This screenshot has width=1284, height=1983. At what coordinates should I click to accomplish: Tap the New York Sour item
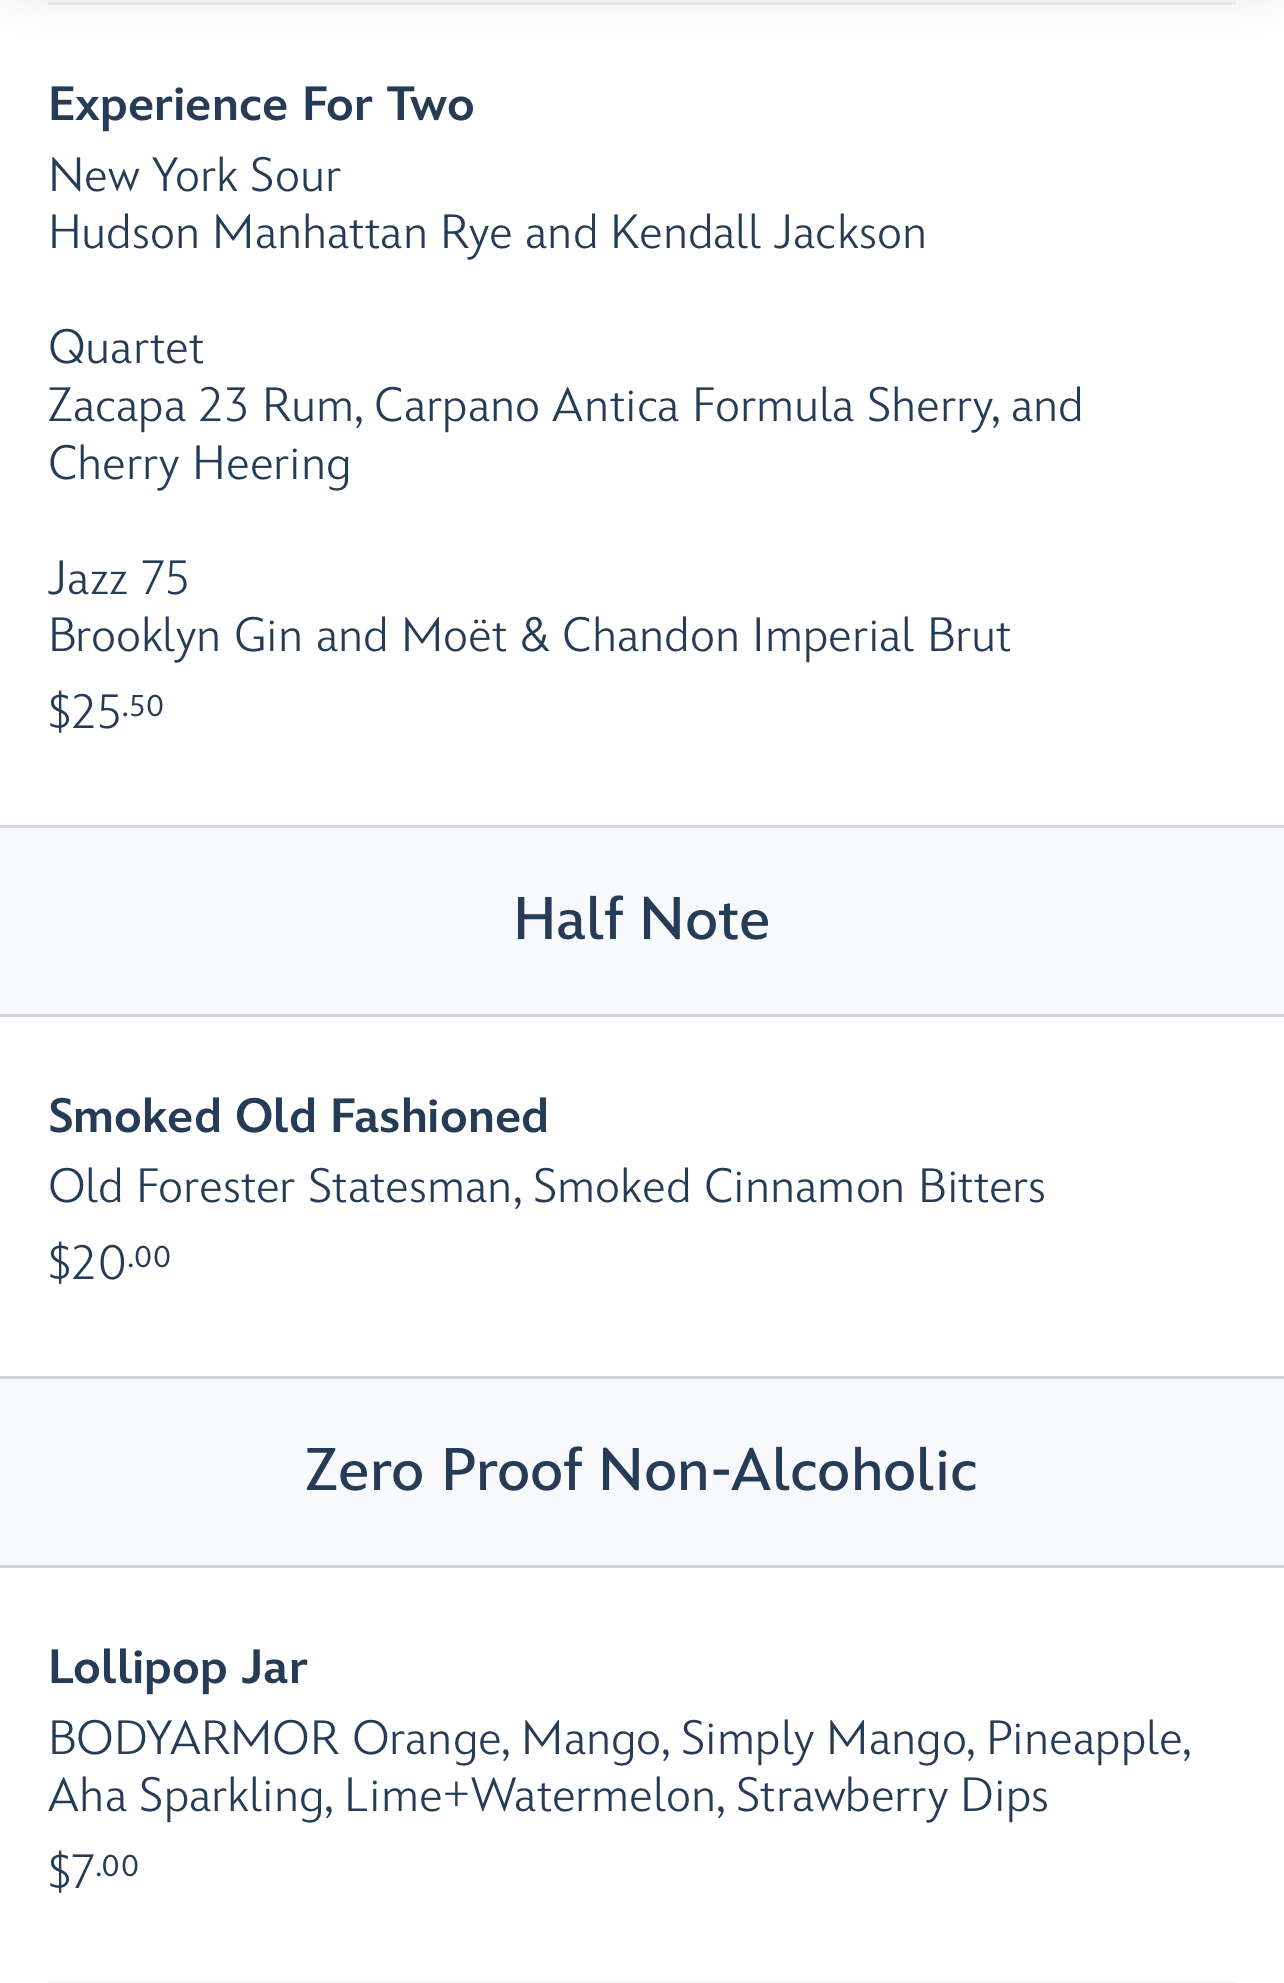[x=195, y=176]
